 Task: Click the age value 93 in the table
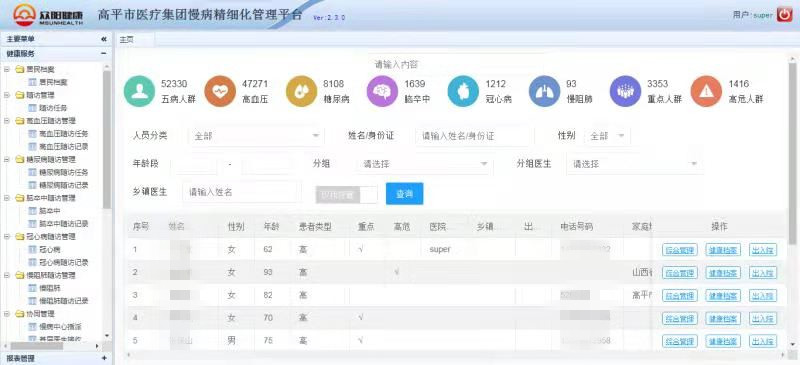[x=268, y=272]
